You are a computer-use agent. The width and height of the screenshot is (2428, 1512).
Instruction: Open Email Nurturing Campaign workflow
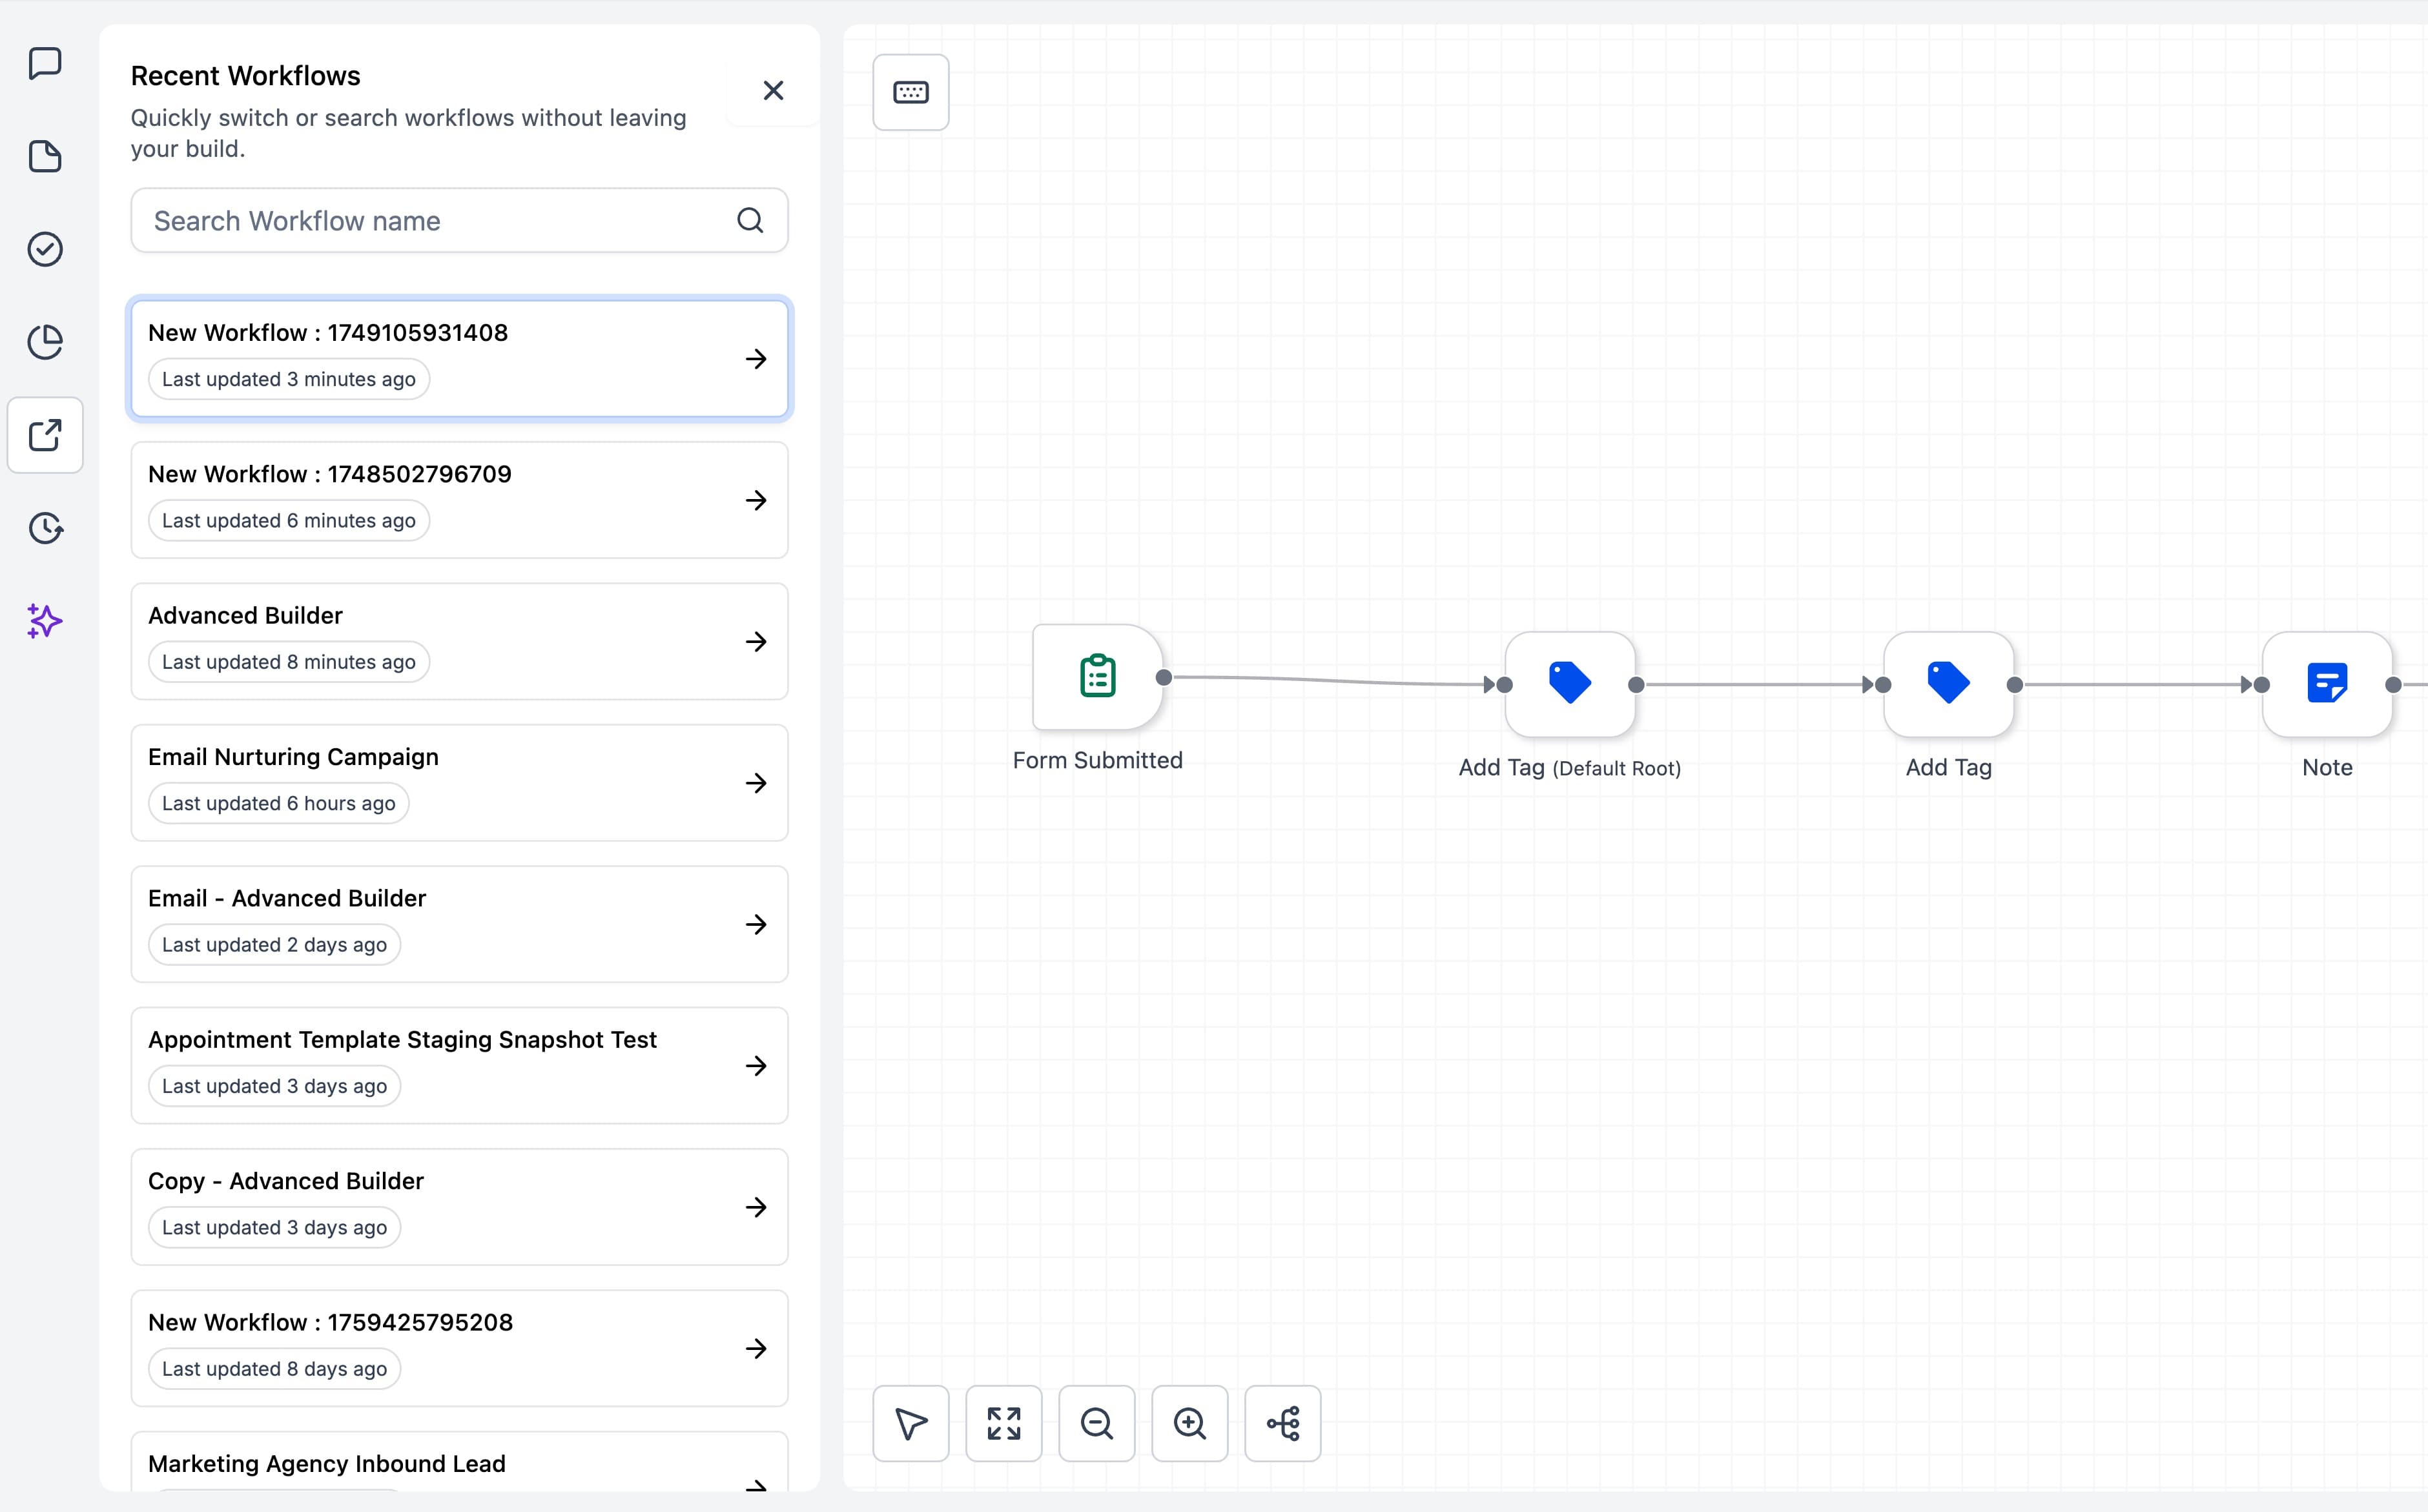coord(459,783)
